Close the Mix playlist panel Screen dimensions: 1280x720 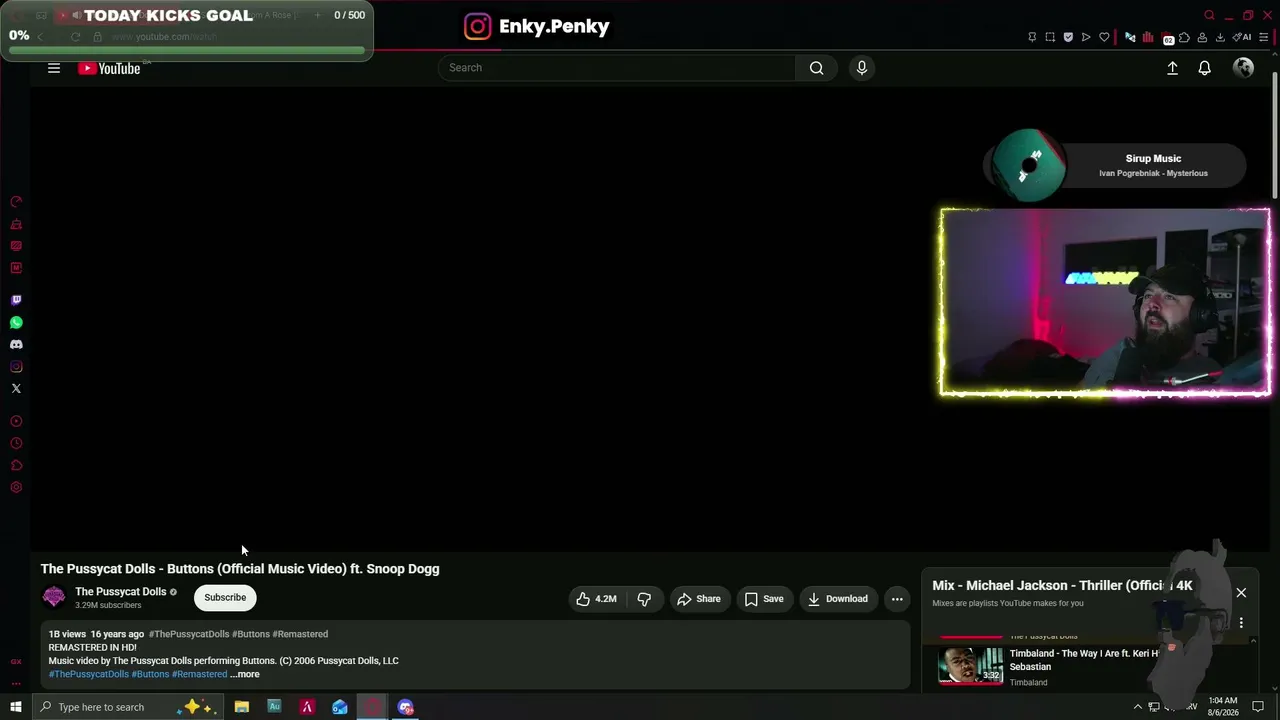click(x=1241, y=593)
